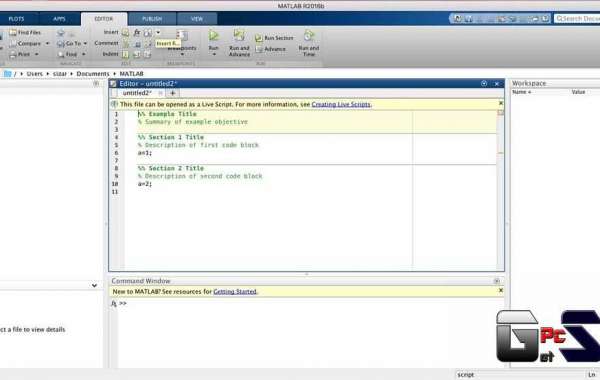Screen dimensions: 600x380
Task: Click MATLAB in the folder path
Action: click(131, 73)
